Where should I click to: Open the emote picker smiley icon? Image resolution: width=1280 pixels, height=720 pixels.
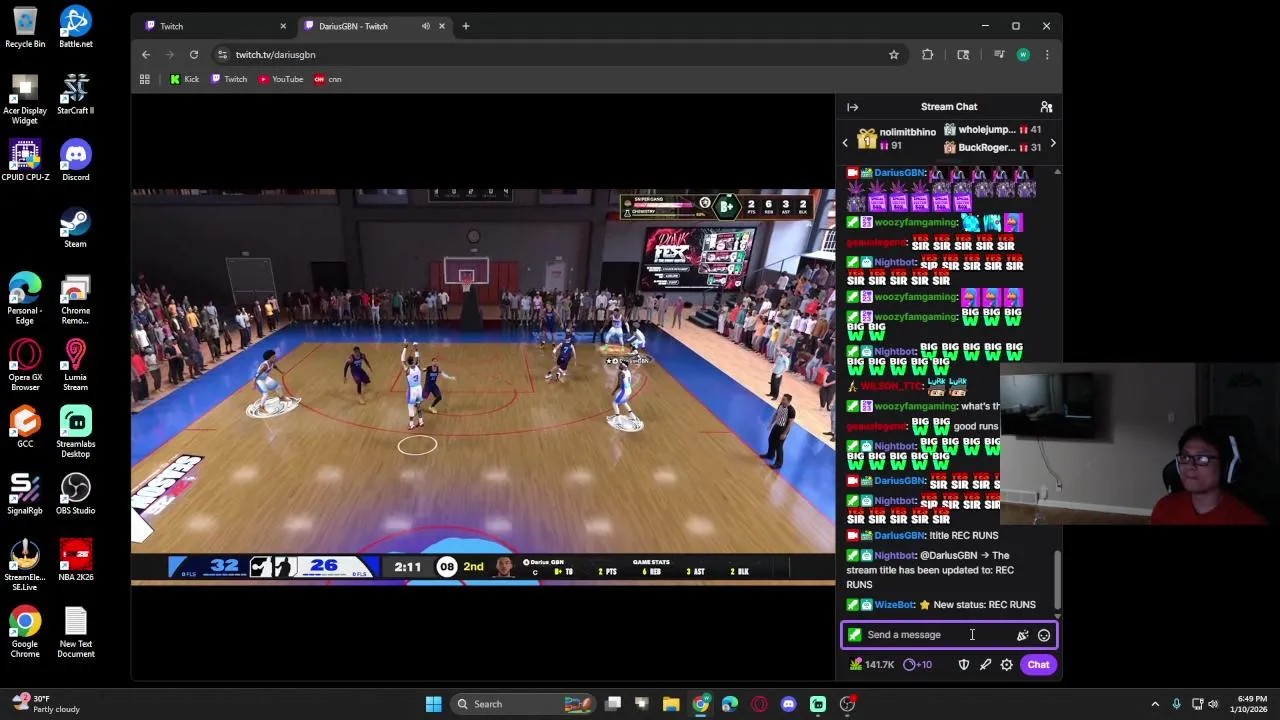tap(1044, 635)
